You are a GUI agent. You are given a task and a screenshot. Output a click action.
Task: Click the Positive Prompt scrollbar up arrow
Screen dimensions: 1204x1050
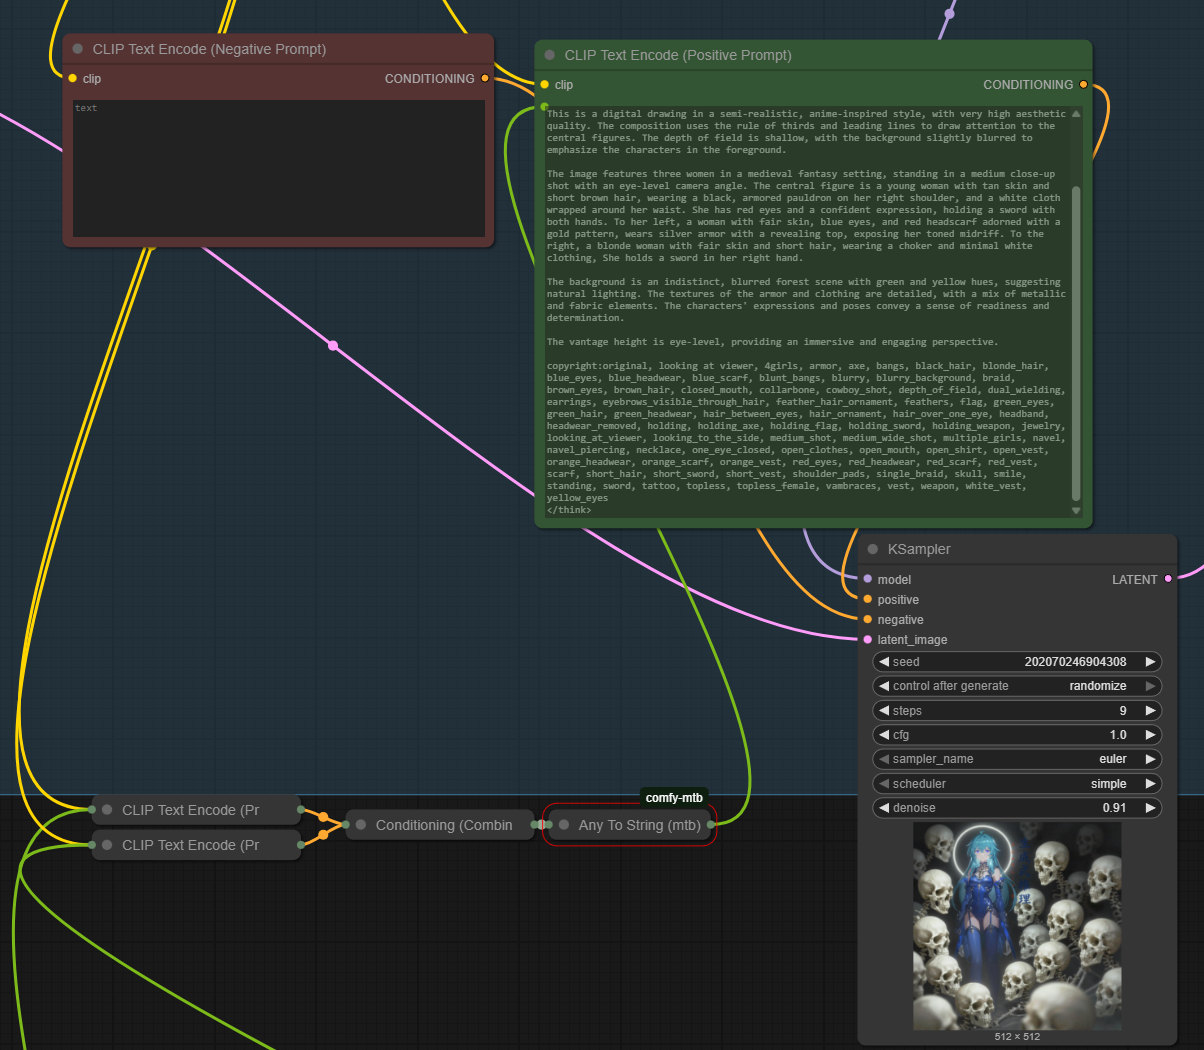point(1076,113)
